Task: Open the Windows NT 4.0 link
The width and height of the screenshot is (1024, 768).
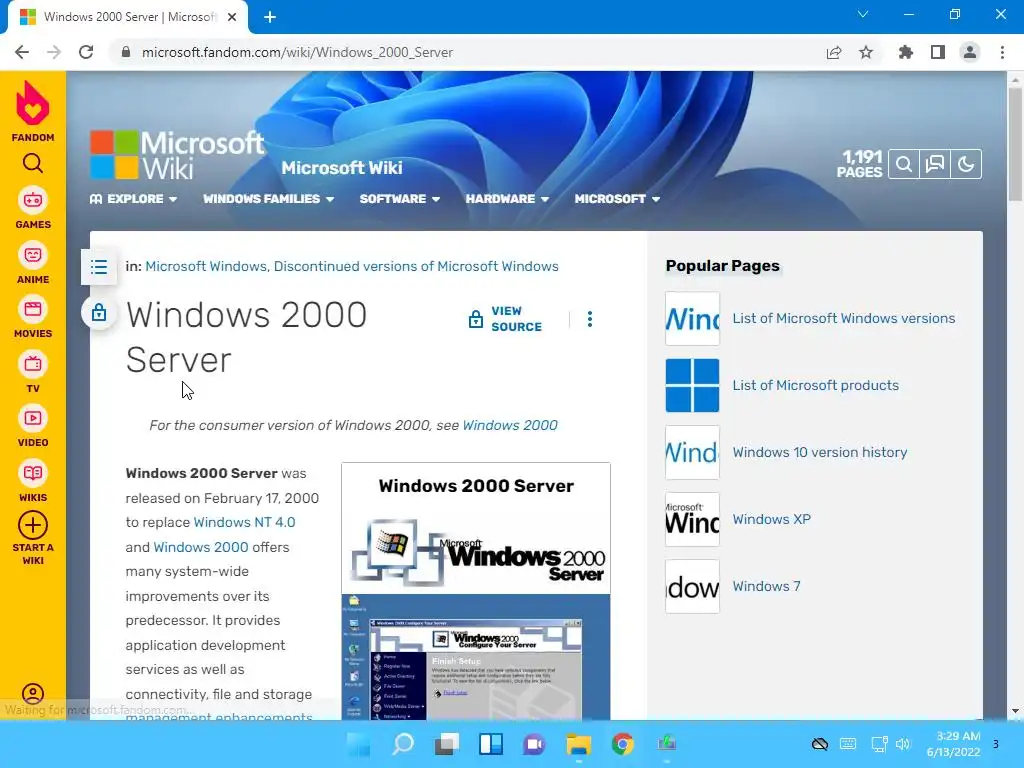Action: click(244, 522)
